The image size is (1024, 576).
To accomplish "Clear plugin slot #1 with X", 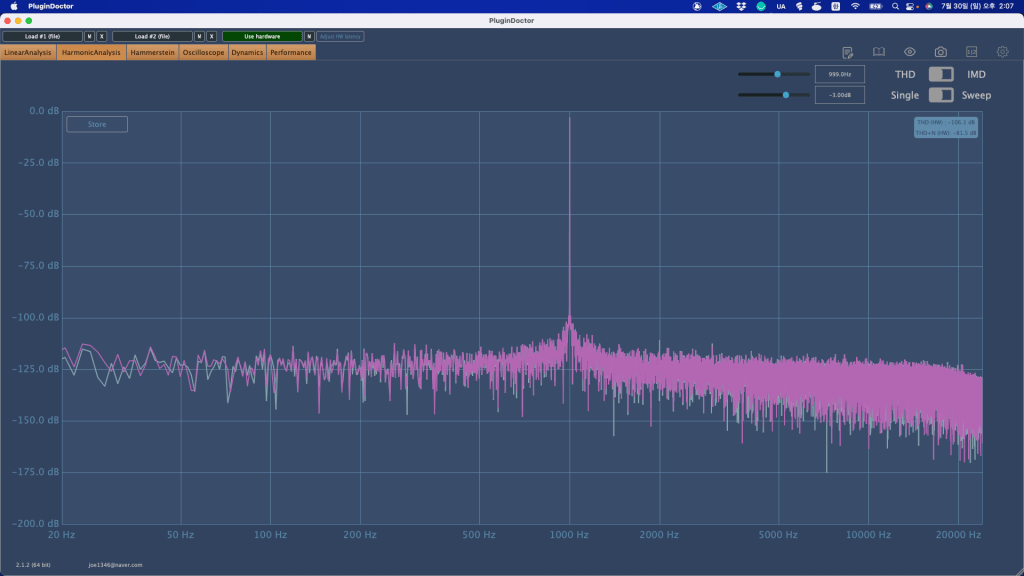I will tap(101, 36).
